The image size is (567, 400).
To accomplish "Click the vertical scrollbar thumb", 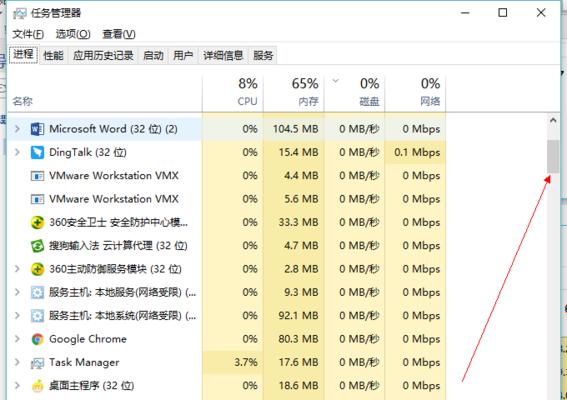I will 553,157.
